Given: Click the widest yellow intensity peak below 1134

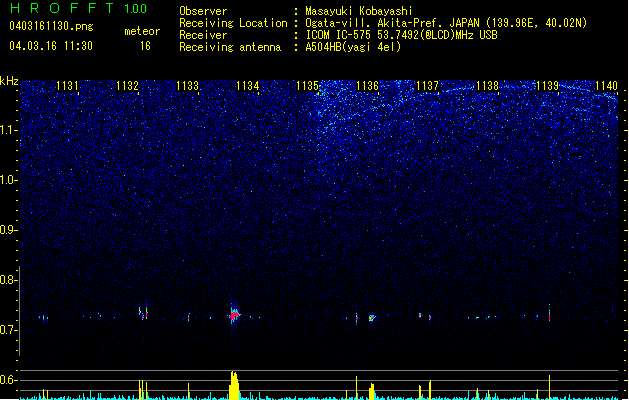Looking at the screenshot, I should [234, 385].
